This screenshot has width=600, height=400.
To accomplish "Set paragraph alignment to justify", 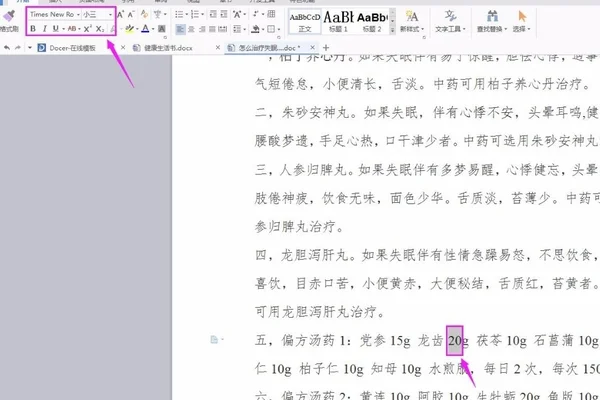I will [x=212, y=29].
